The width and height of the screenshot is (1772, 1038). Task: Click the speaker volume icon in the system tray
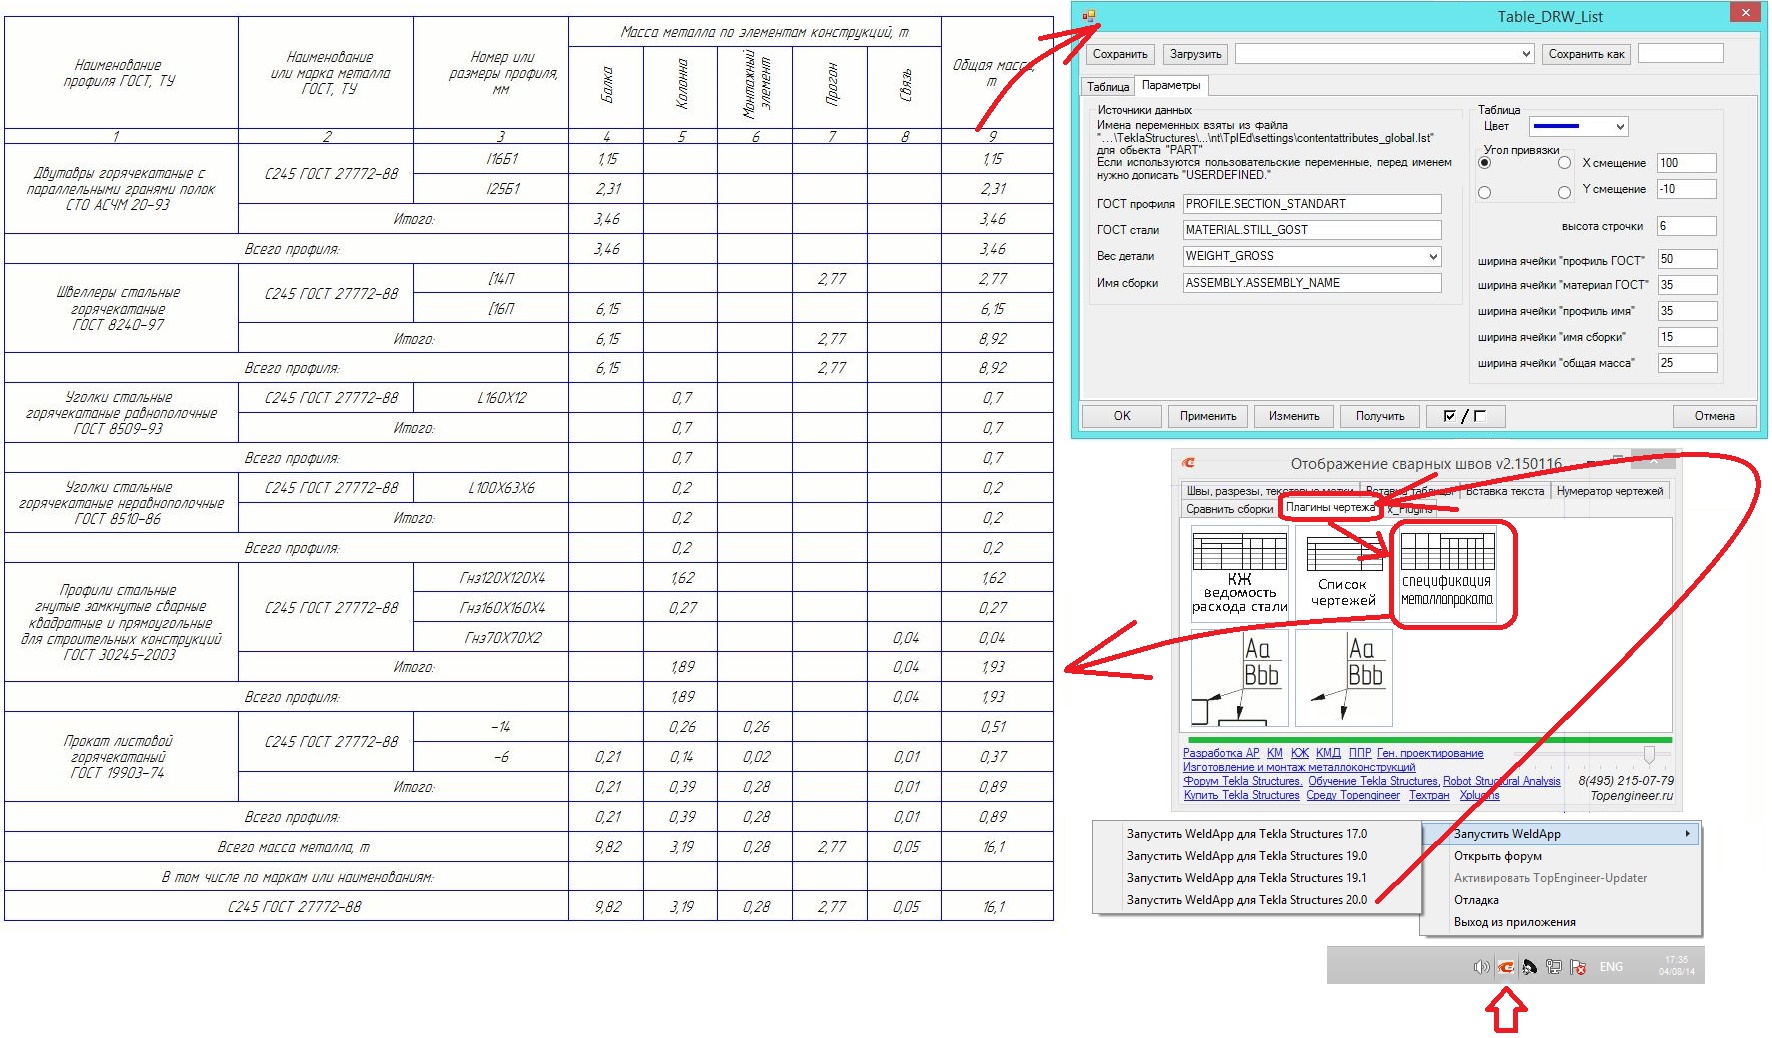(1481, 967)
